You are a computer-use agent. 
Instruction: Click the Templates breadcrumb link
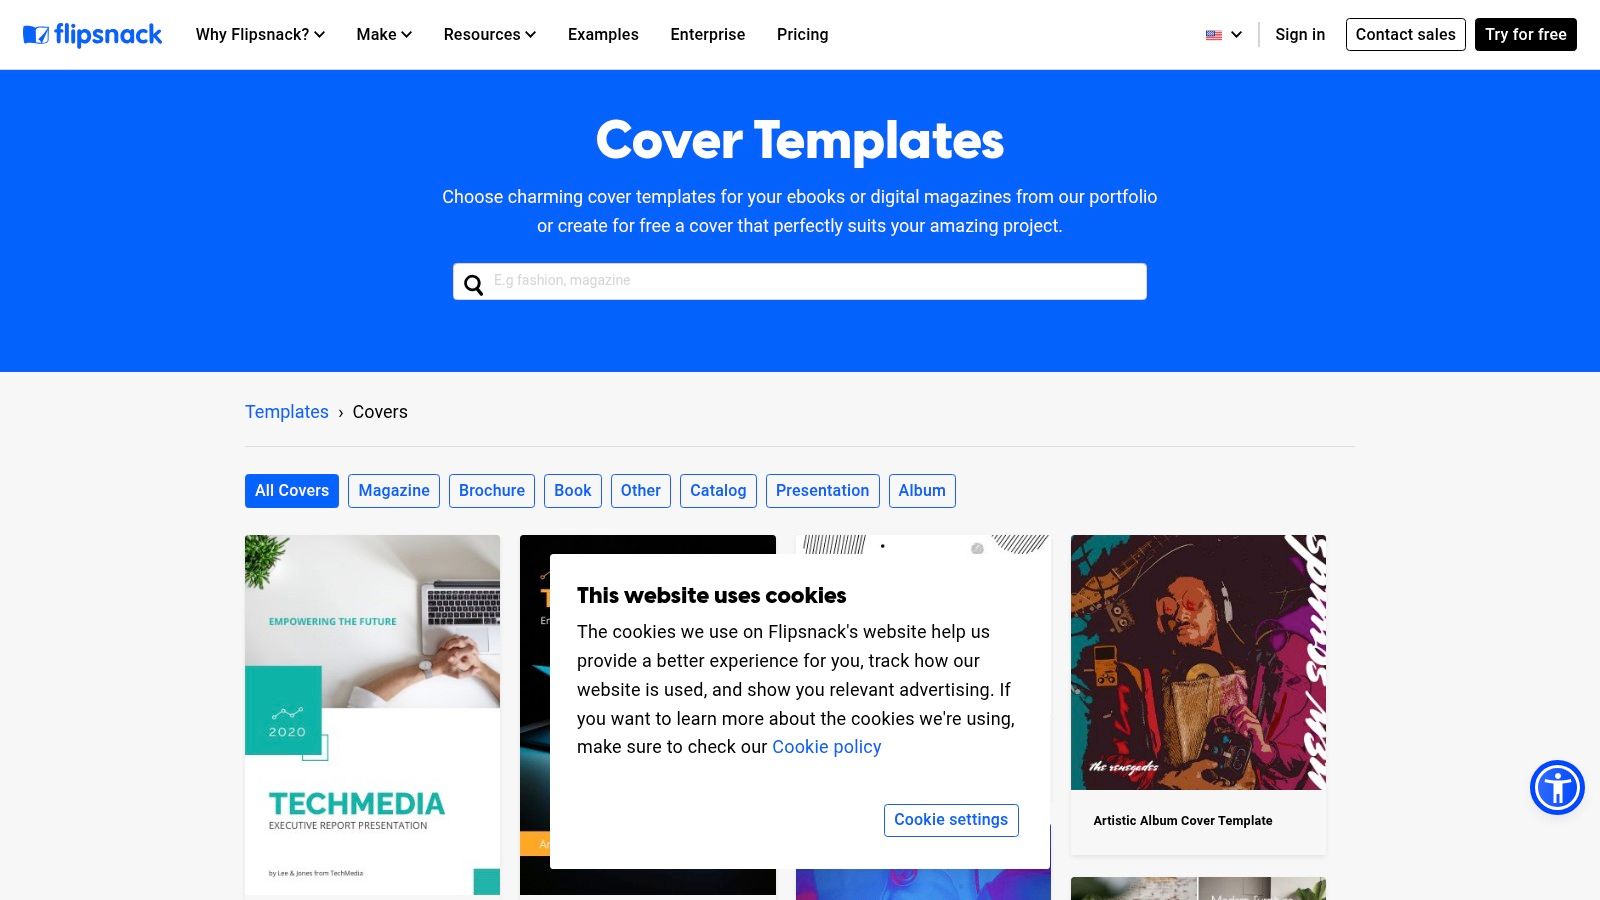[287, 412]
